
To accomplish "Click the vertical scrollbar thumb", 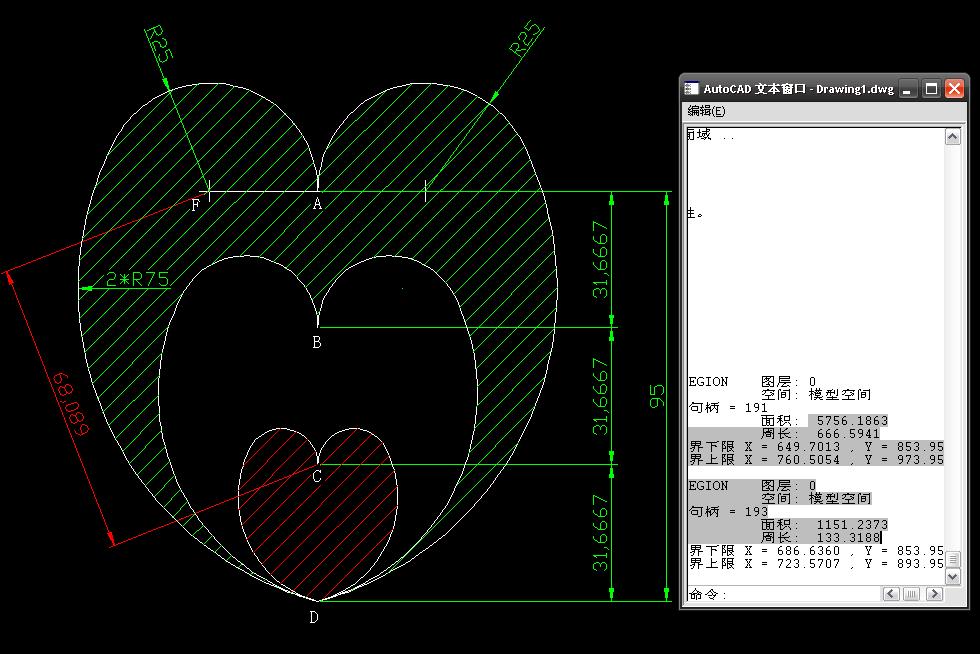I will 952,559.
